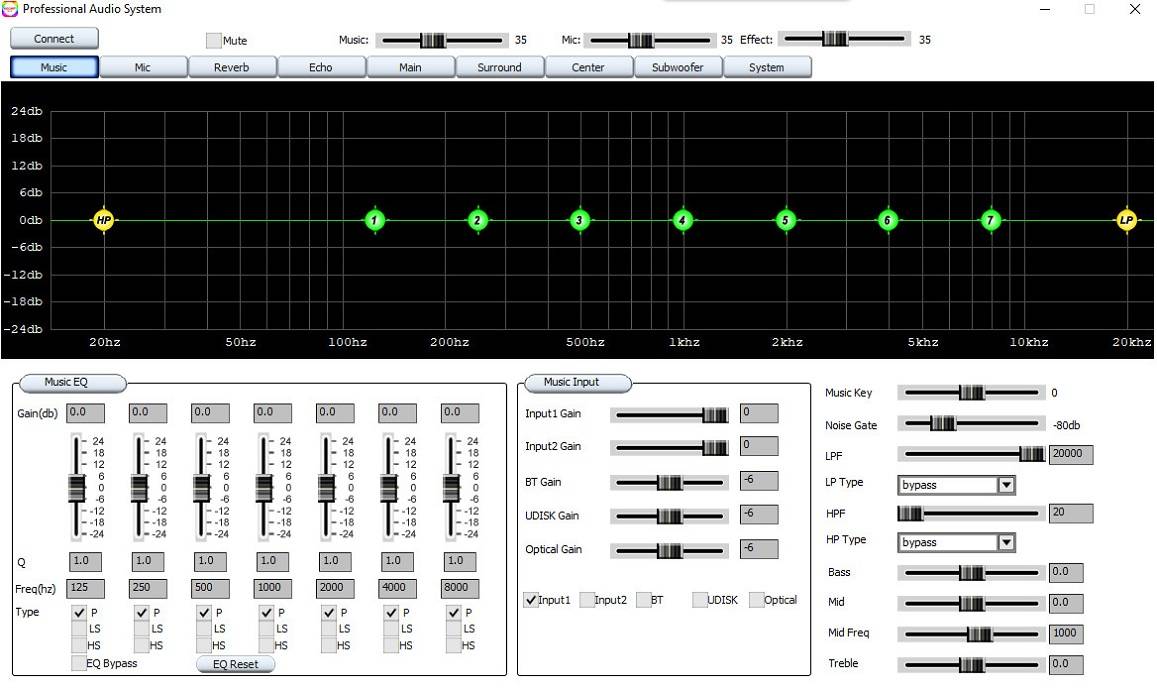Image resolution: width=1157 pixels, height=691 pixels.
Task: Select the Main tab
Action: click(411, 67)
